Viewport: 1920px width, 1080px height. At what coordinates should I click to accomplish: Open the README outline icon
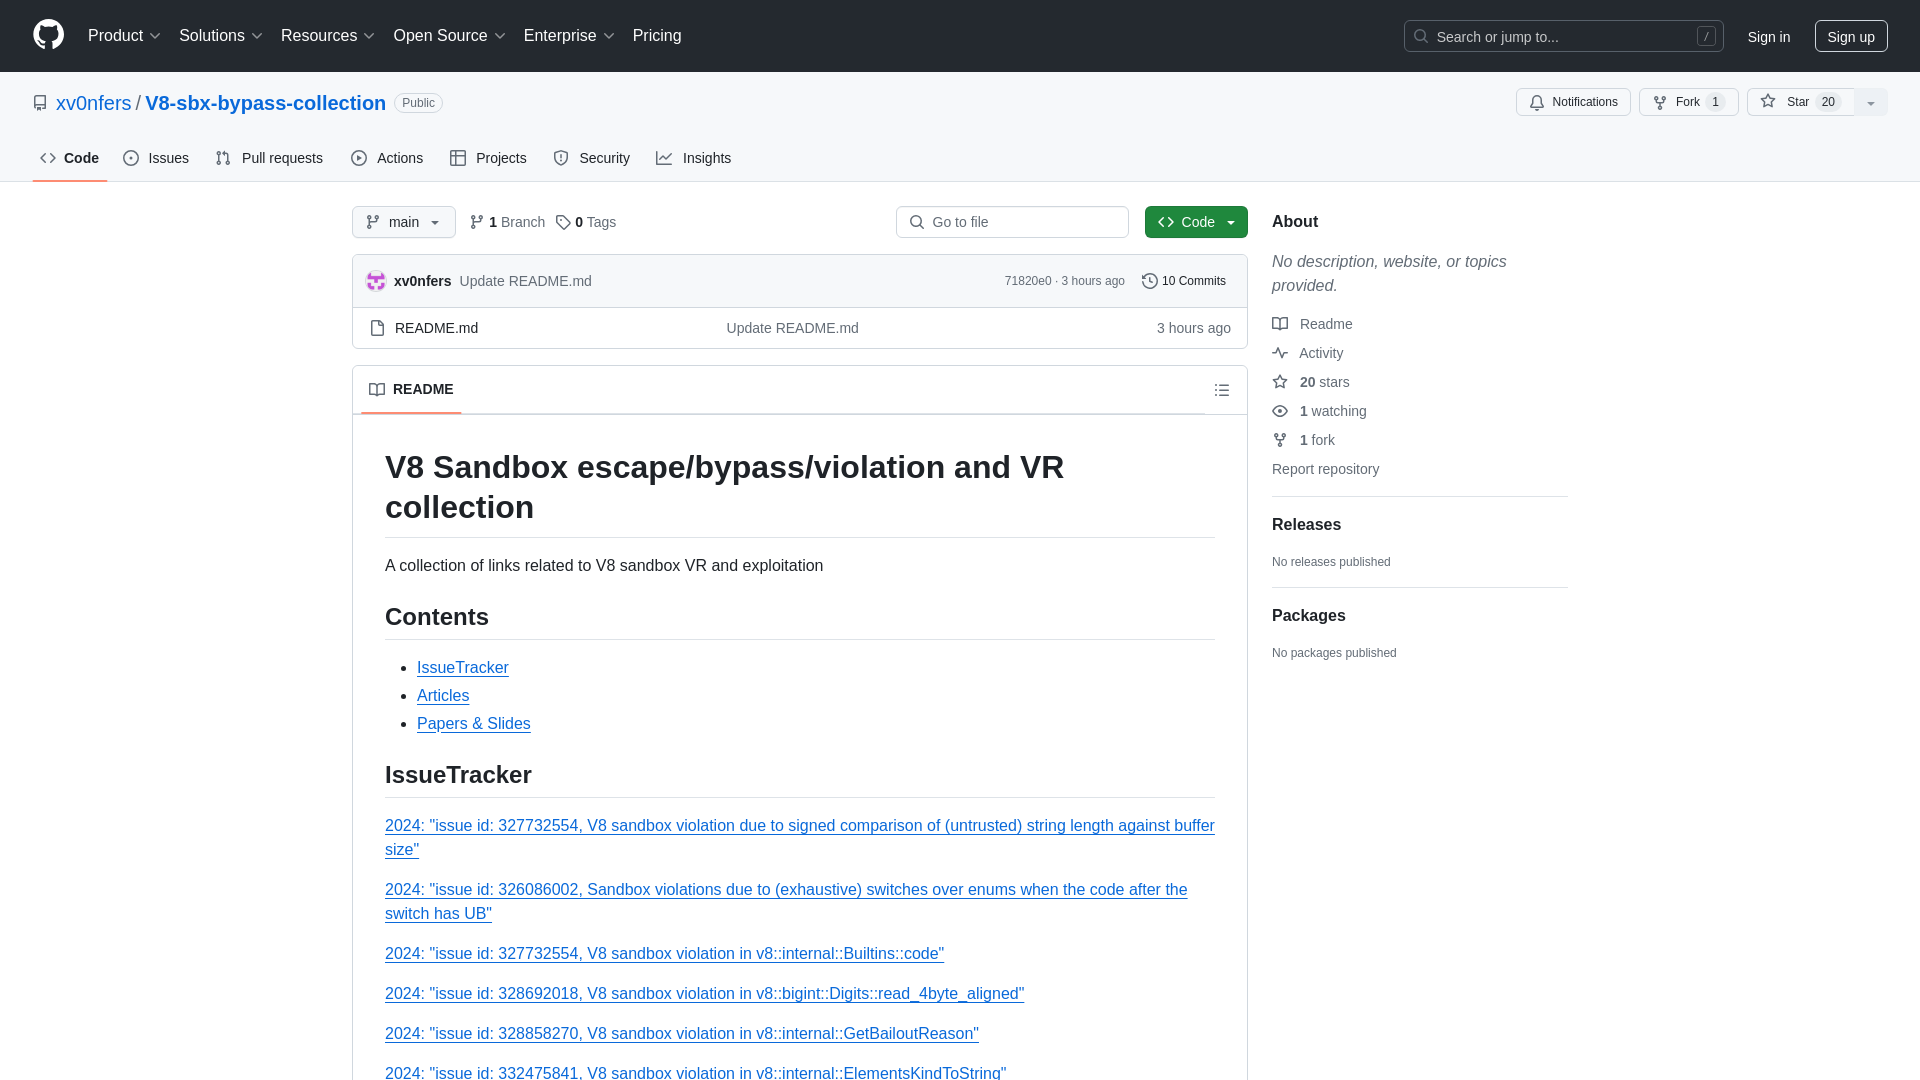tap(1221, 390)
